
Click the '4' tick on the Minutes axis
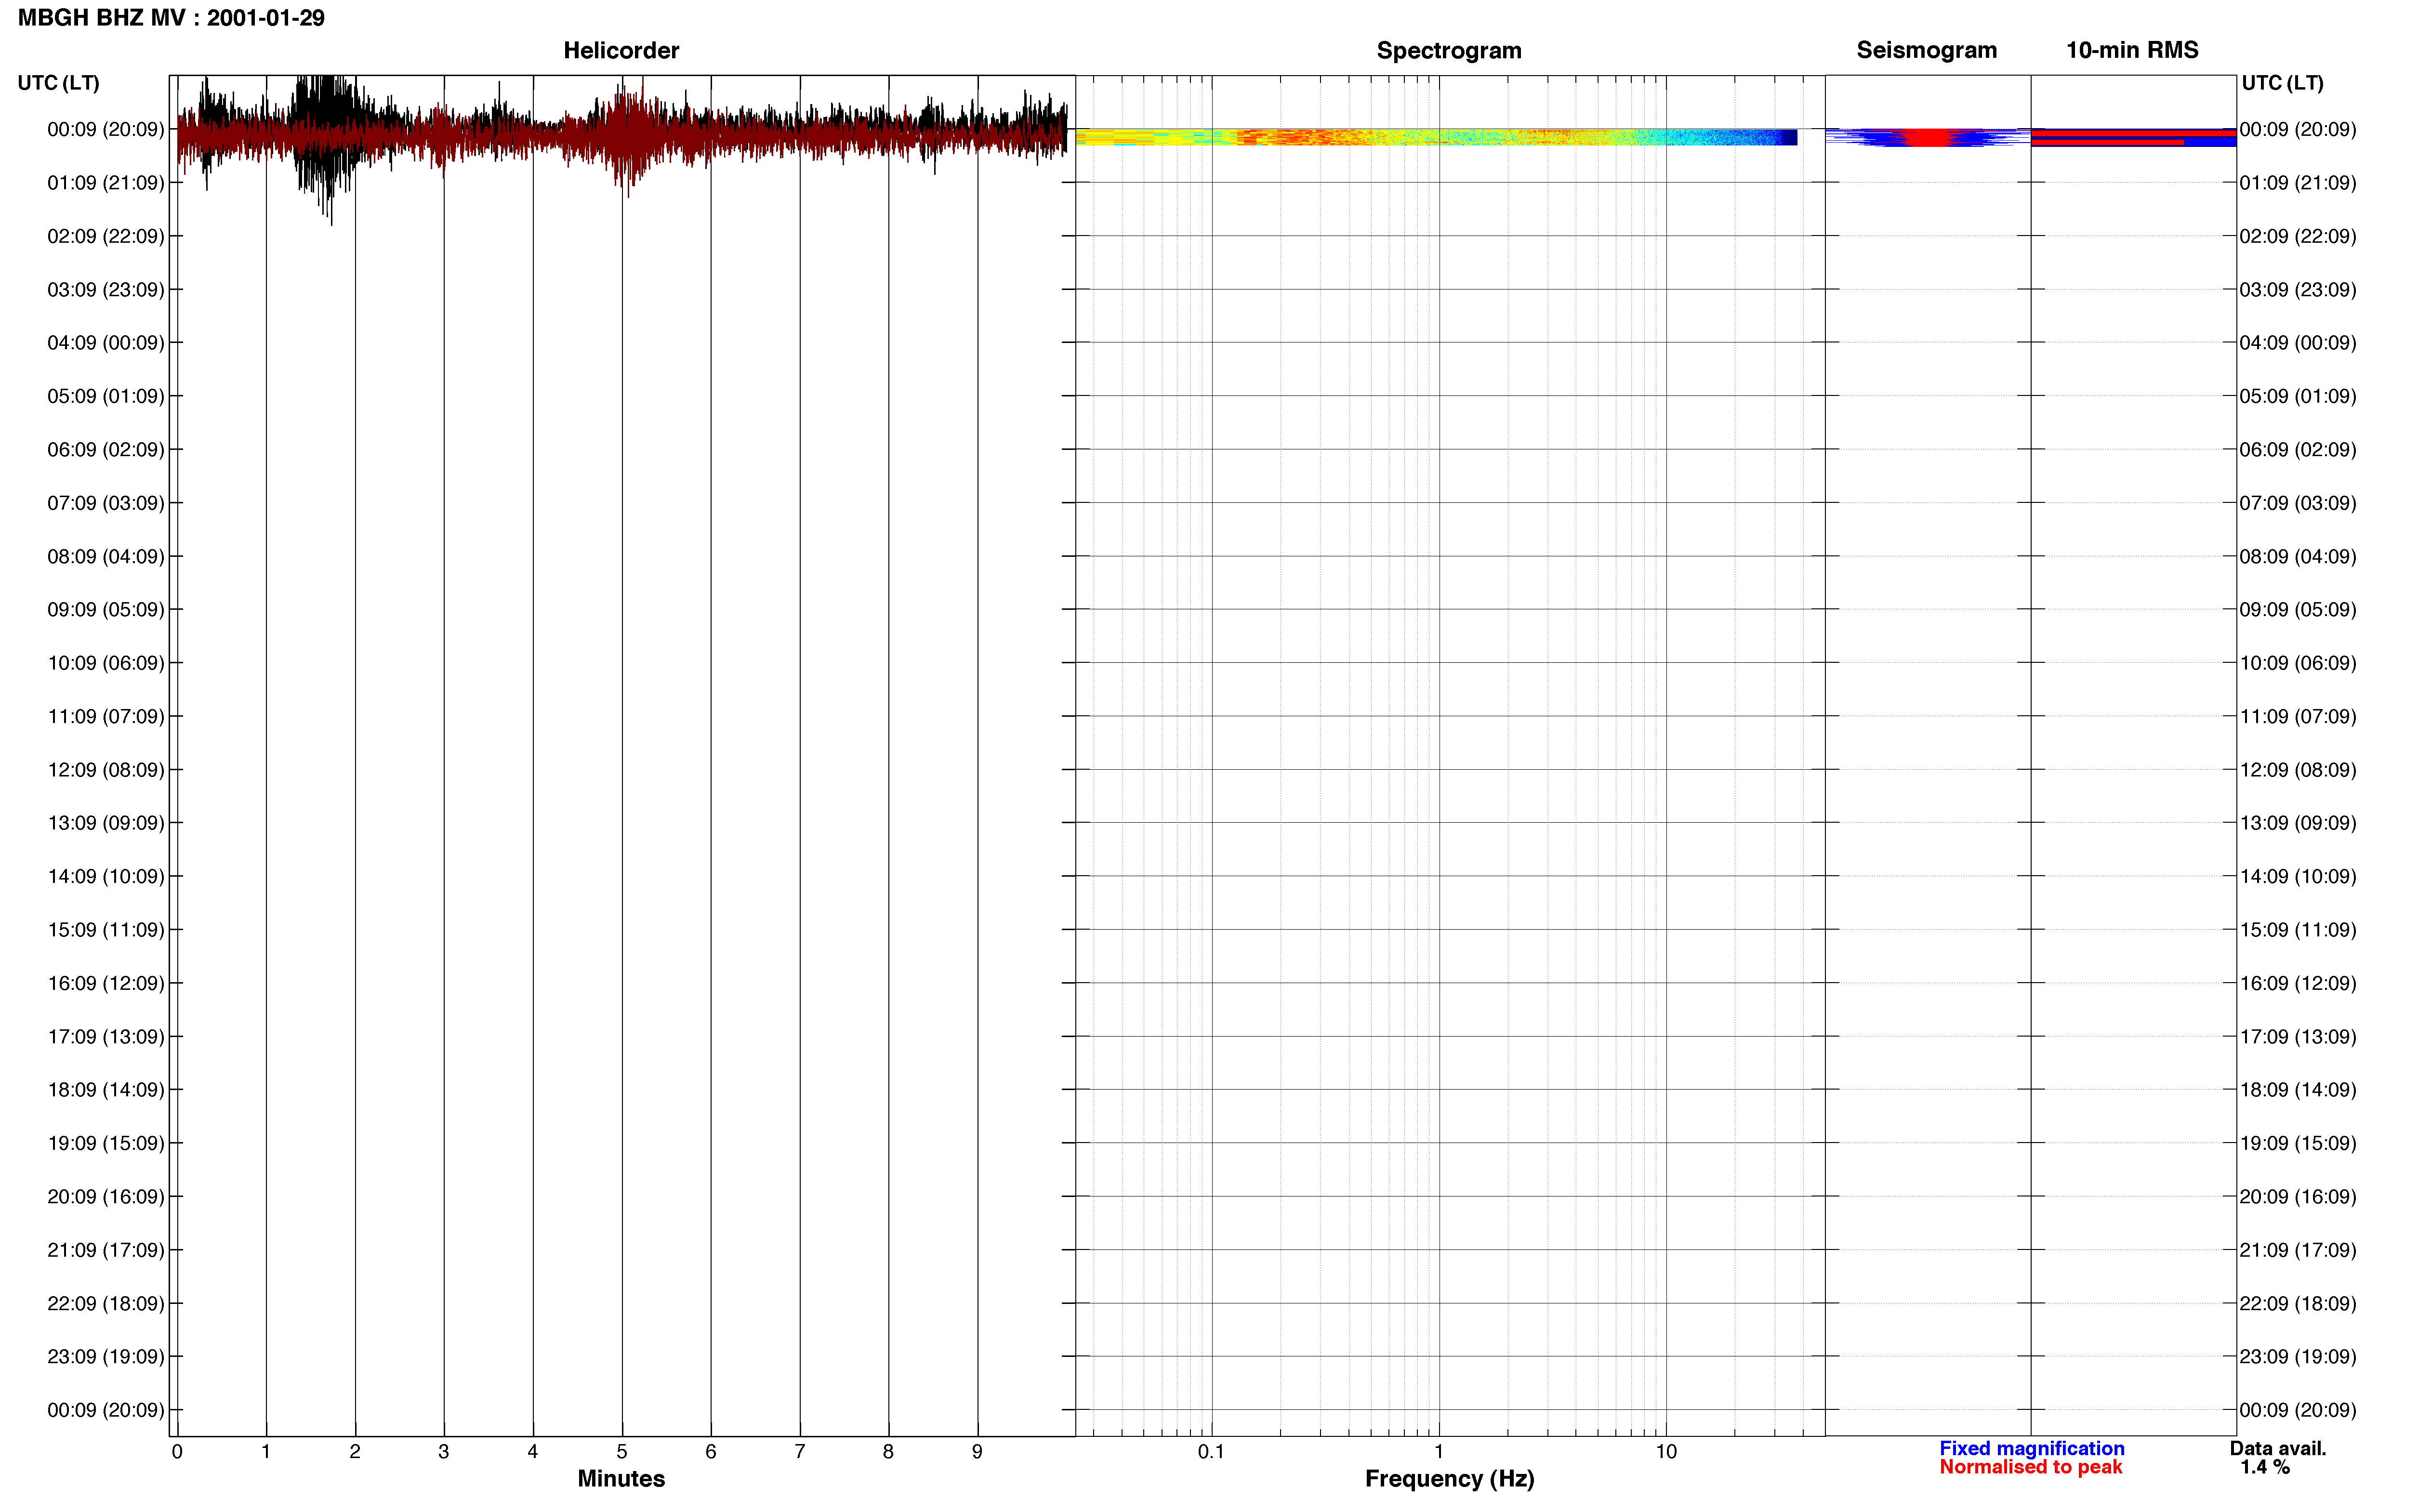(533, 1452)
